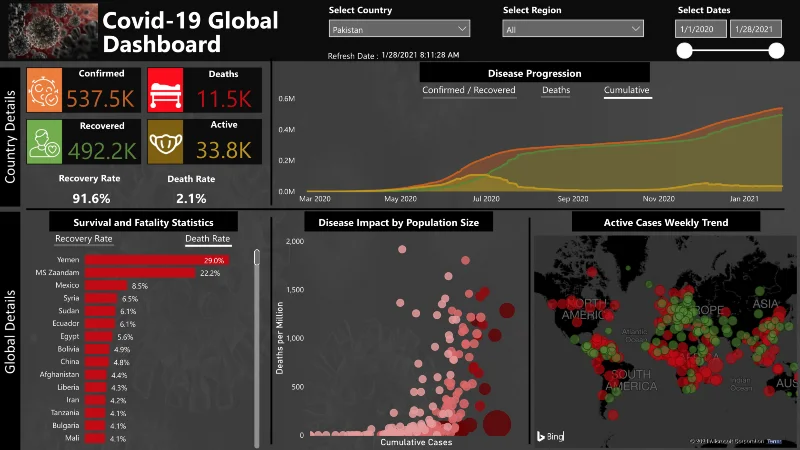Select the Sudan row label

tap(68, 311)
